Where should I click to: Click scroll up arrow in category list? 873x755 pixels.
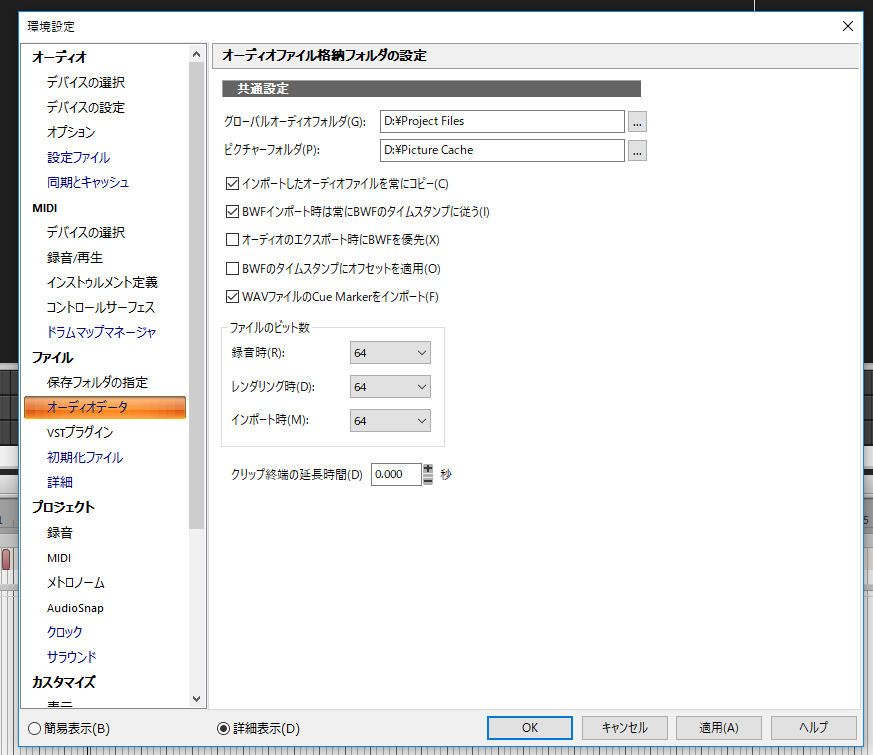pyautogui.click(x=196, y=55)
